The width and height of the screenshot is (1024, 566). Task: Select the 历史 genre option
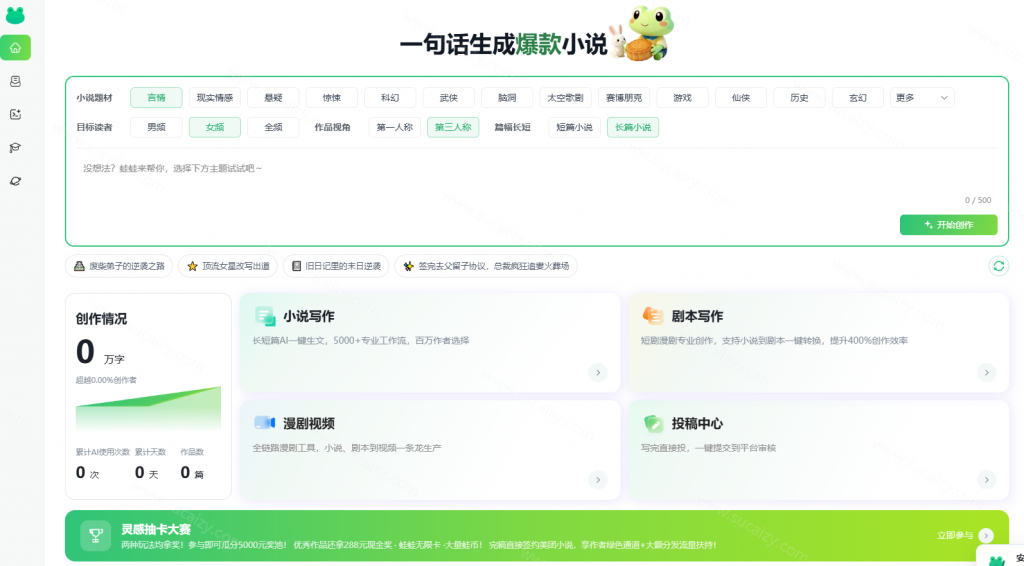(x=799, y=98)
